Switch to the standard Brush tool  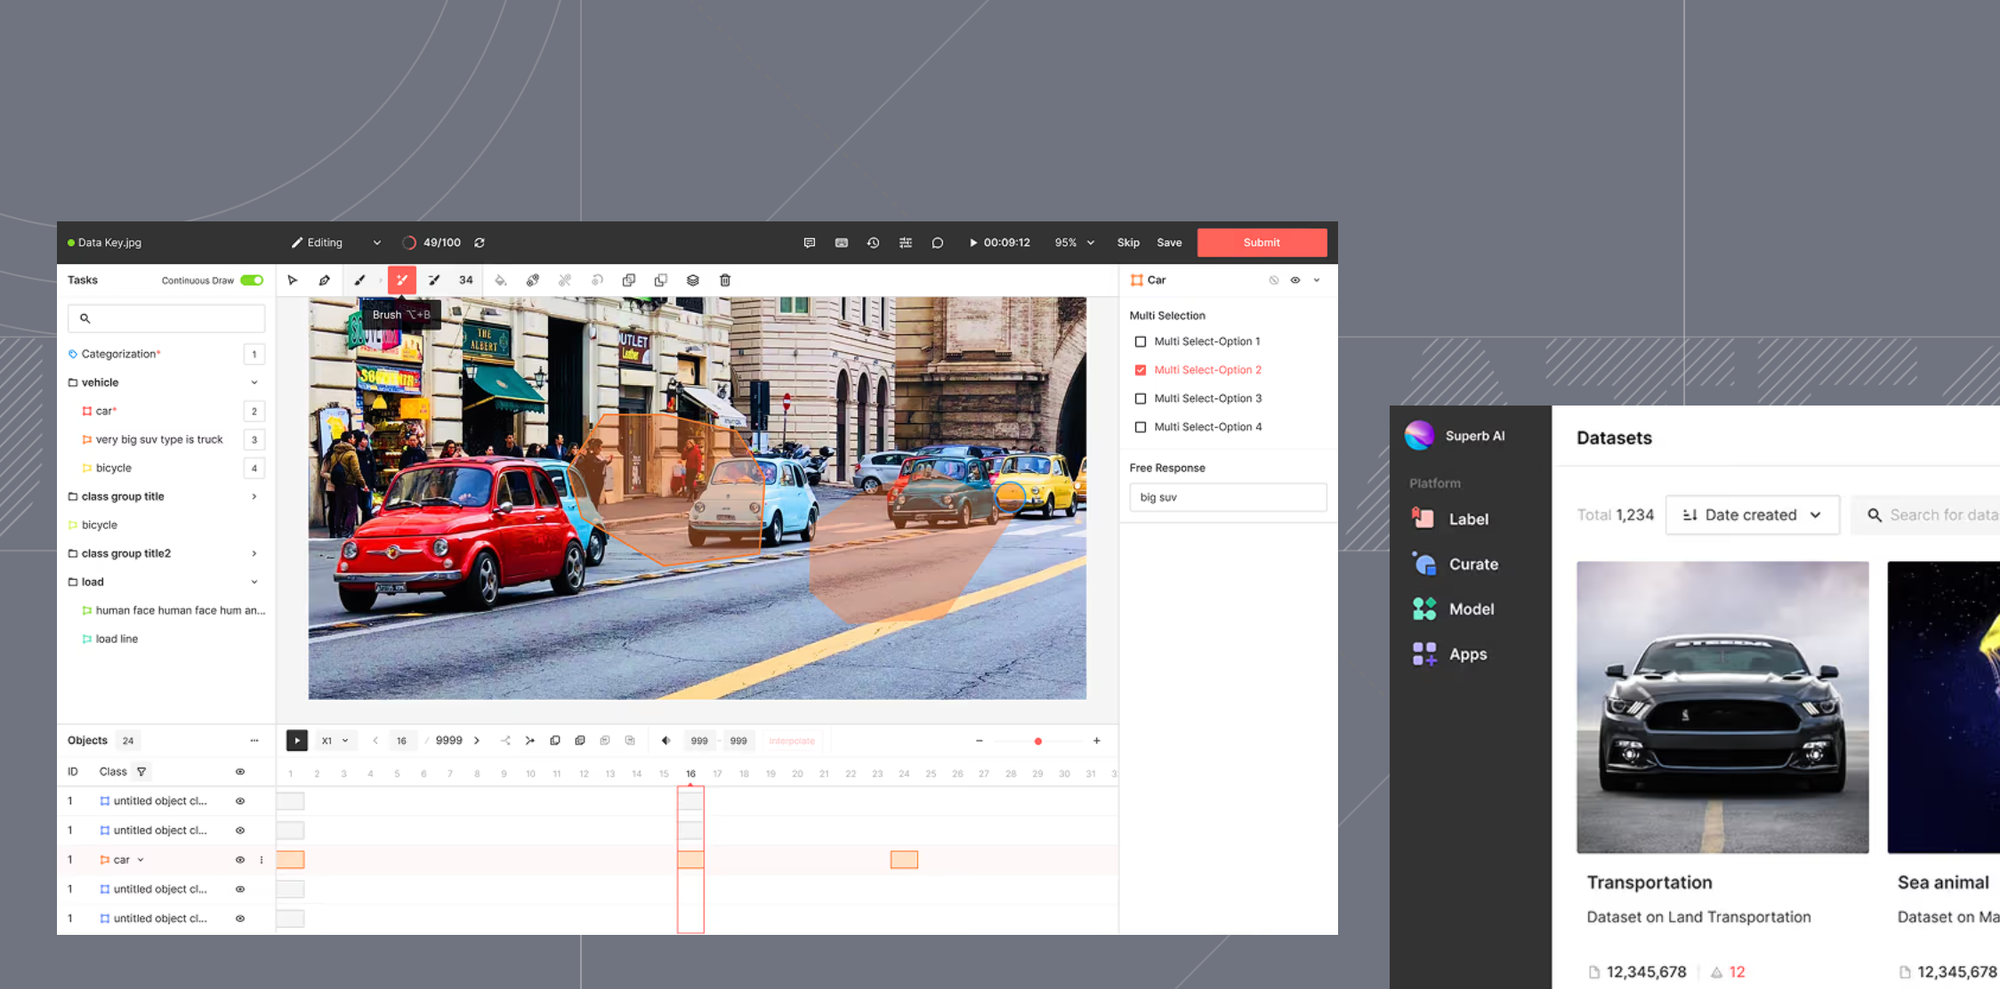362,280
